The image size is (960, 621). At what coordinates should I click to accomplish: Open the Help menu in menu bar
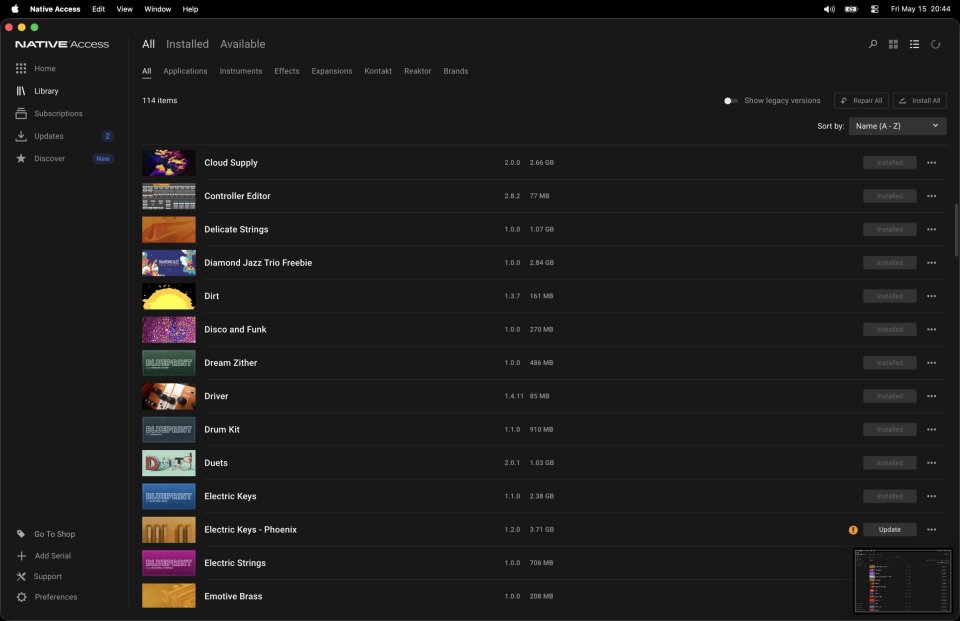[190, 9]
